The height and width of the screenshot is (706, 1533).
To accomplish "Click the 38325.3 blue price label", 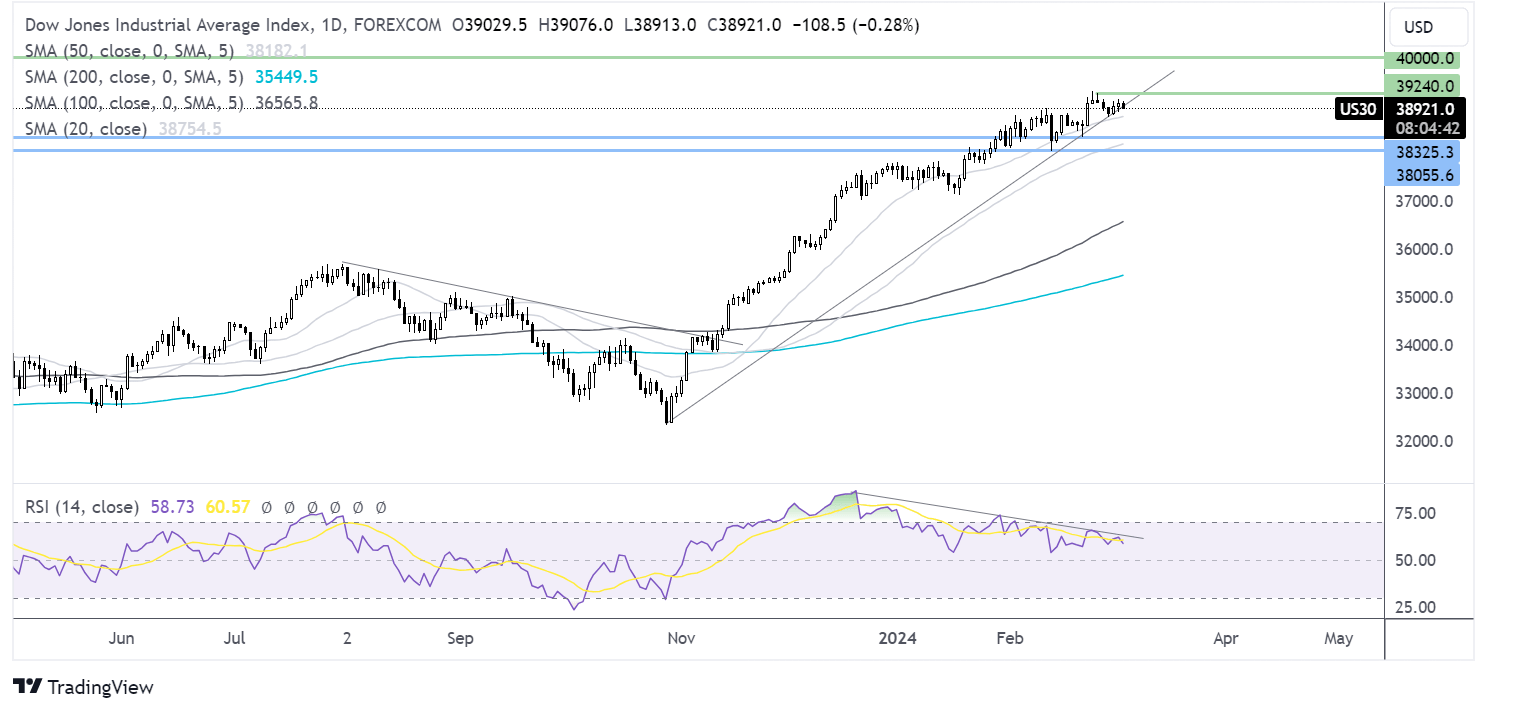I will [1422, 152].
